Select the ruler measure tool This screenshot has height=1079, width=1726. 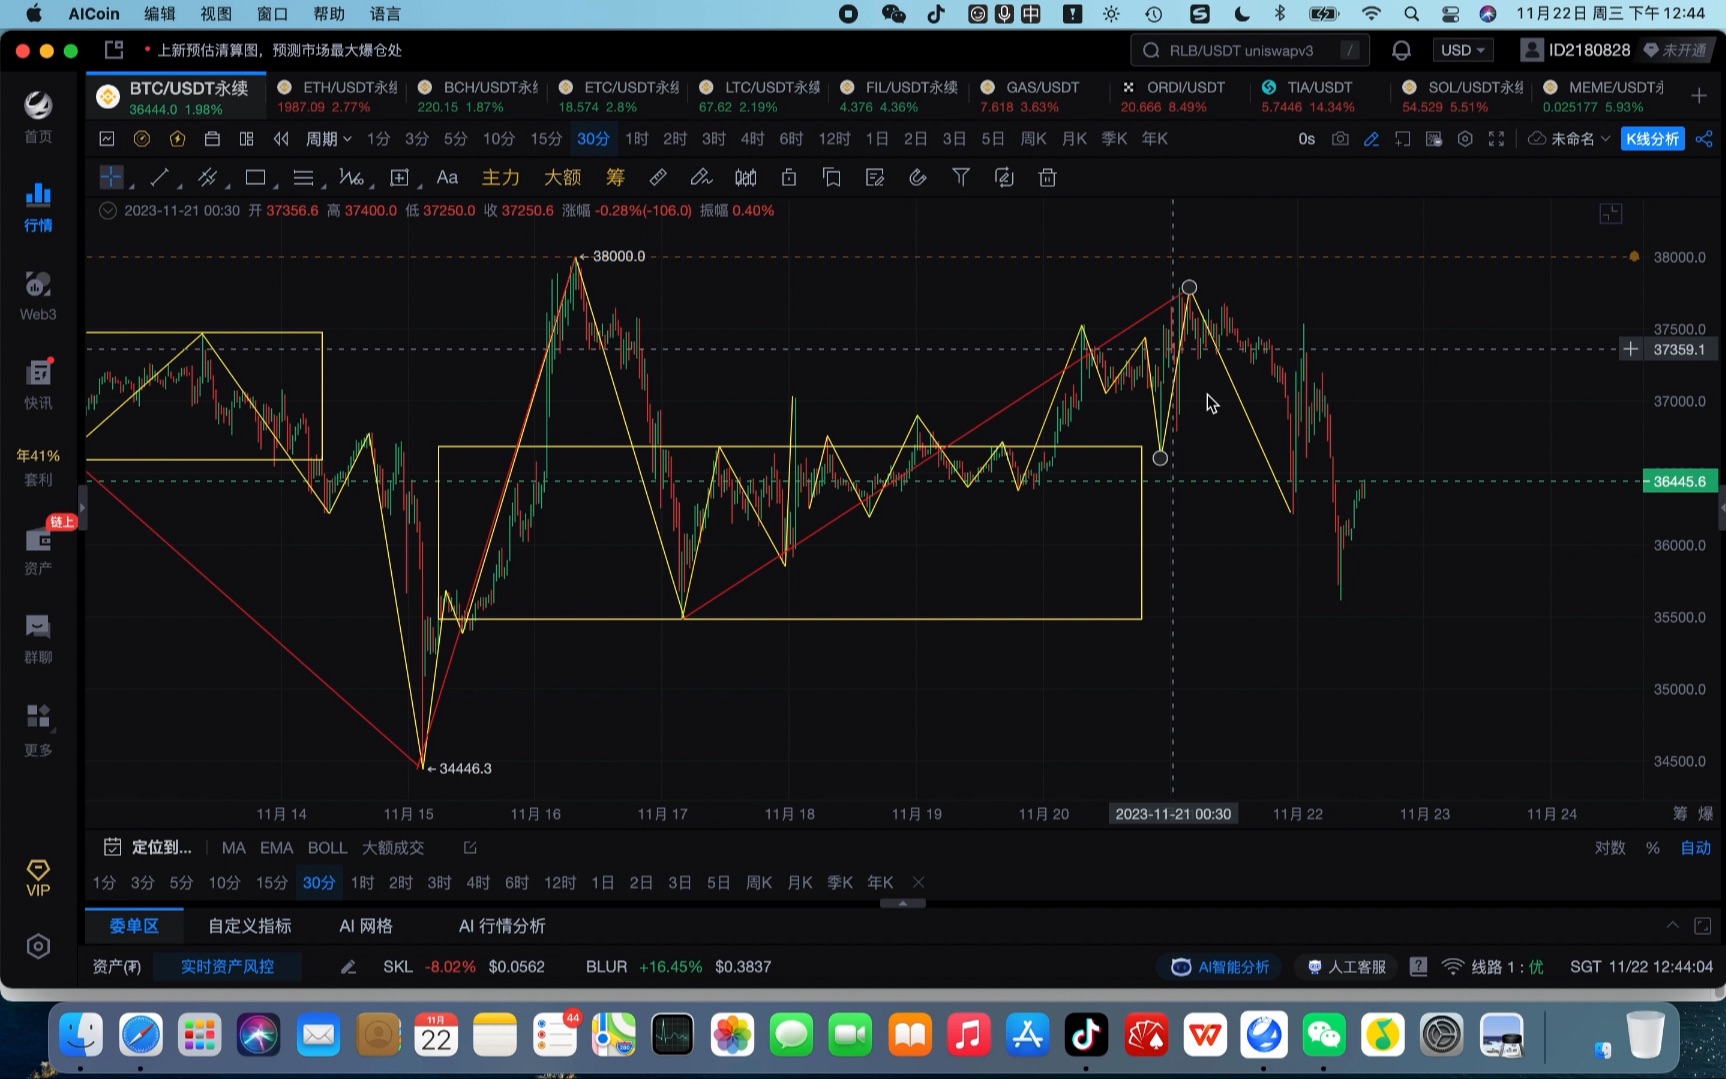pos(658,177)
